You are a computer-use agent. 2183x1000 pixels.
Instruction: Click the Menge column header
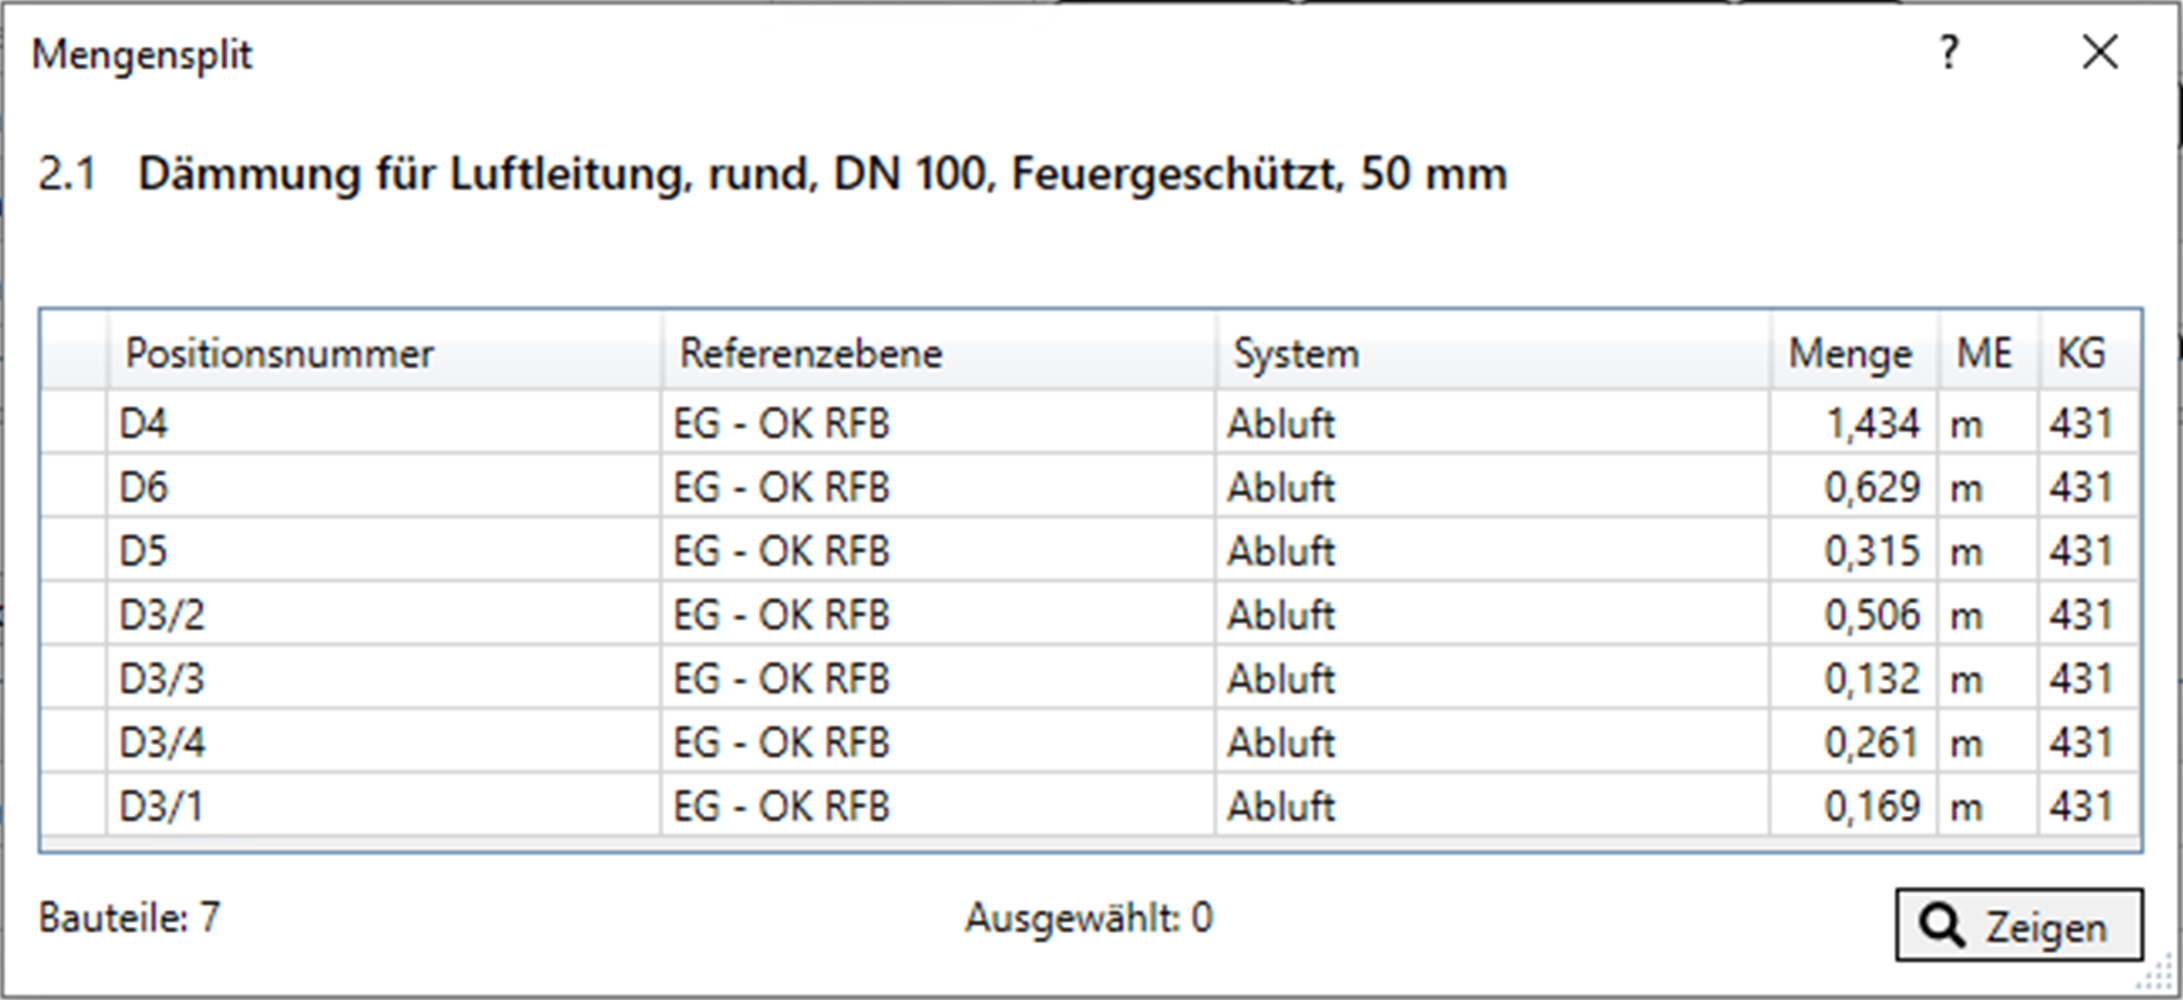tap(1850, 354)
